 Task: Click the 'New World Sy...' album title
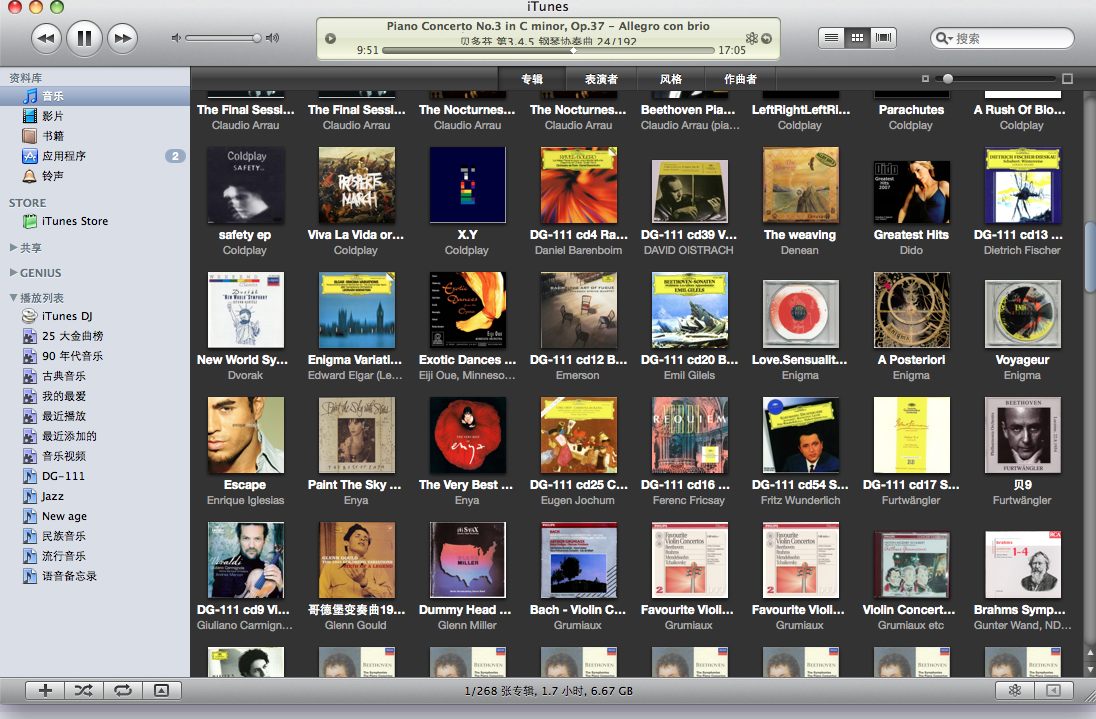click(x=243, y=360)
